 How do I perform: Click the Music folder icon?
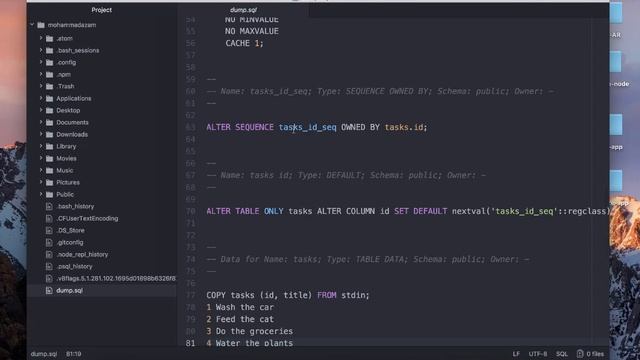pos(49,170)
